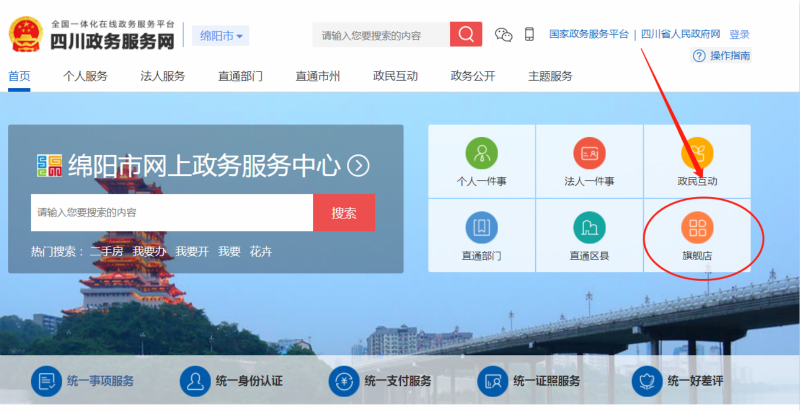
Task: Click the 统一支付服务 label
Action: (398, 381)
